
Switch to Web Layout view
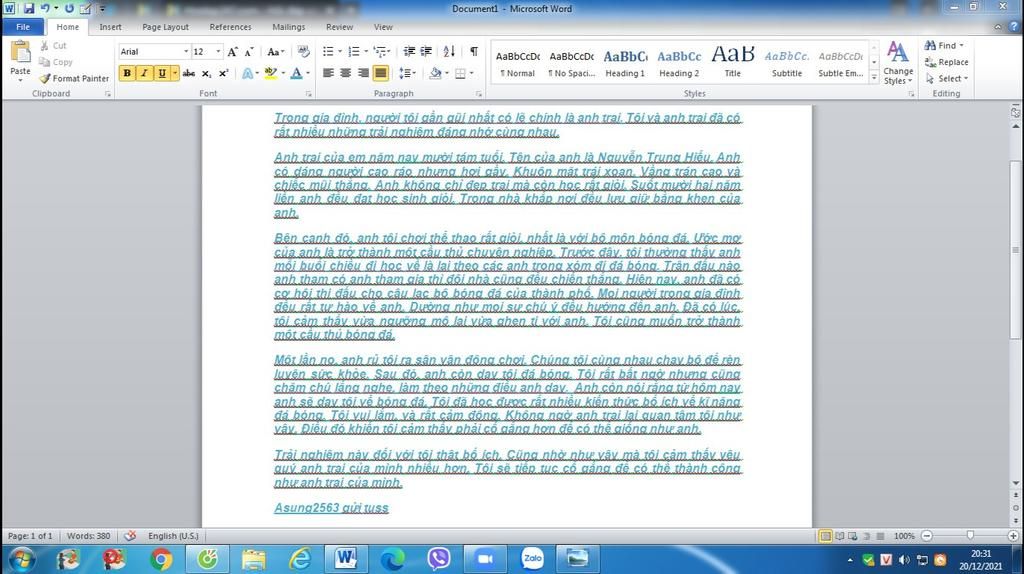point(852,536)
